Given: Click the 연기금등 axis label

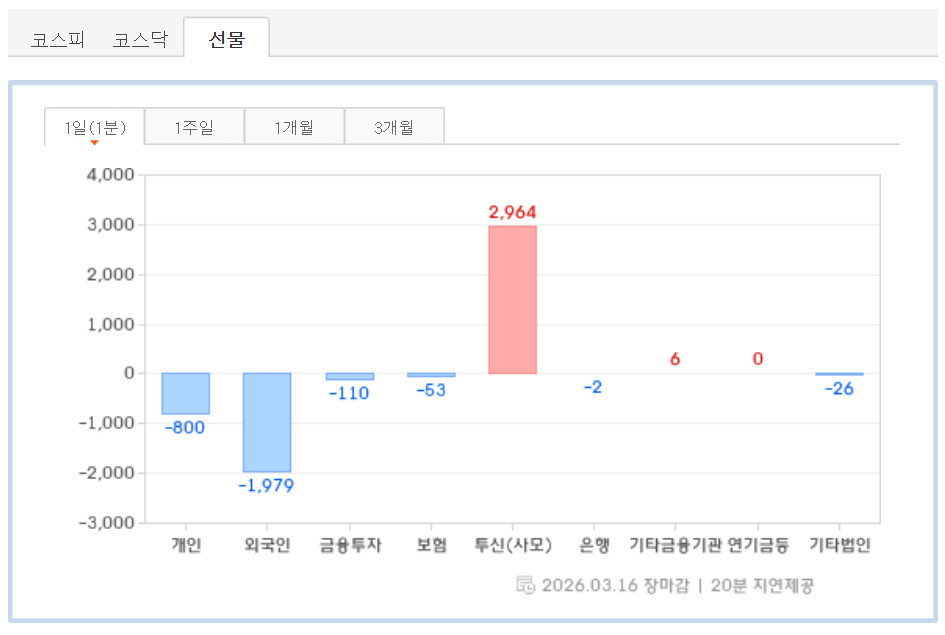Looking at the screenshot, I should [x=758, y=545].
